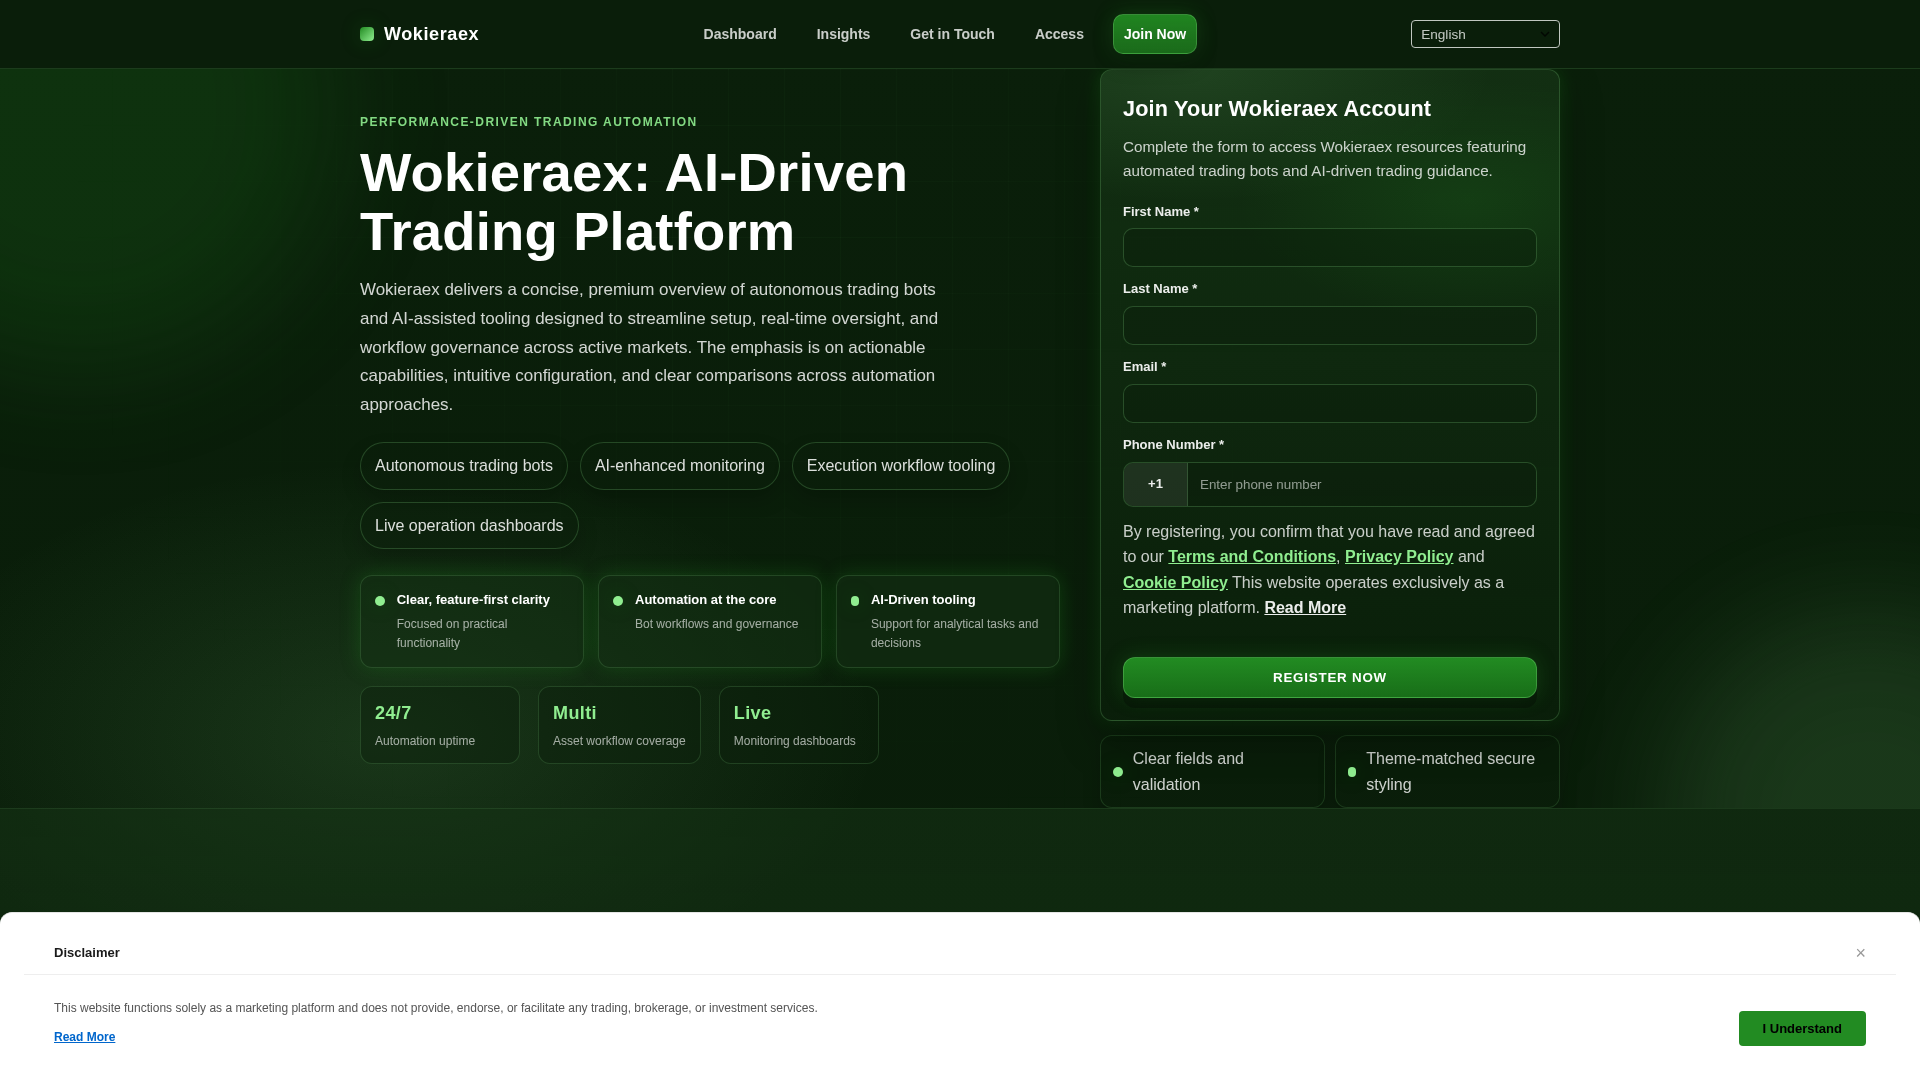The image size is (1920, 1080).
Task: Click the Join Now header button
Action: point(1155,34)
